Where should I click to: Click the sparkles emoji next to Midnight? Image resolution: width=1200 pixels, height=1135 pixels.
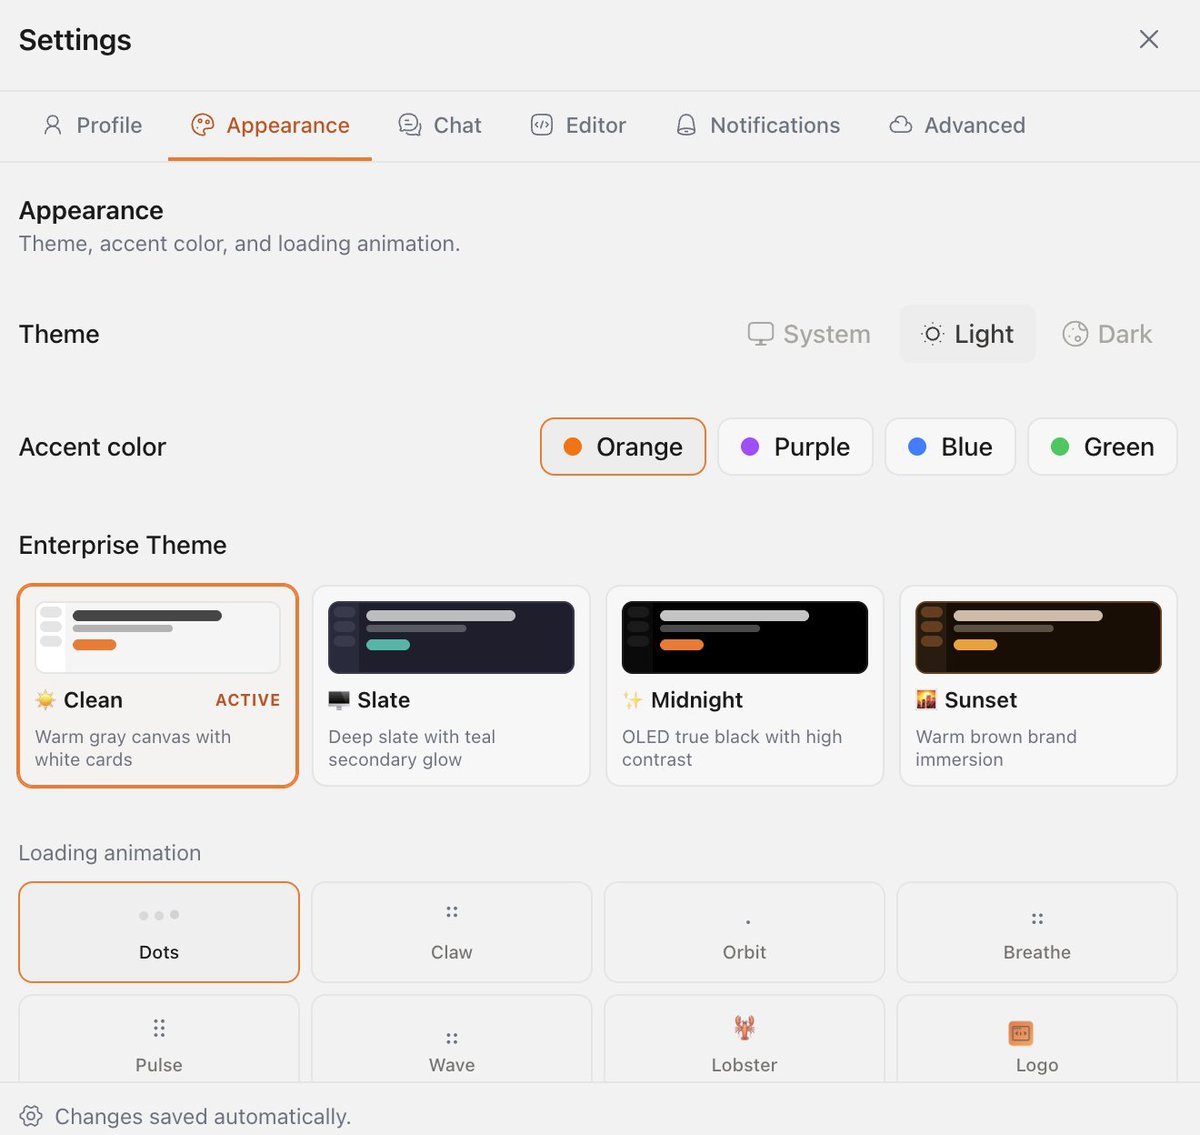coord(632,700)
